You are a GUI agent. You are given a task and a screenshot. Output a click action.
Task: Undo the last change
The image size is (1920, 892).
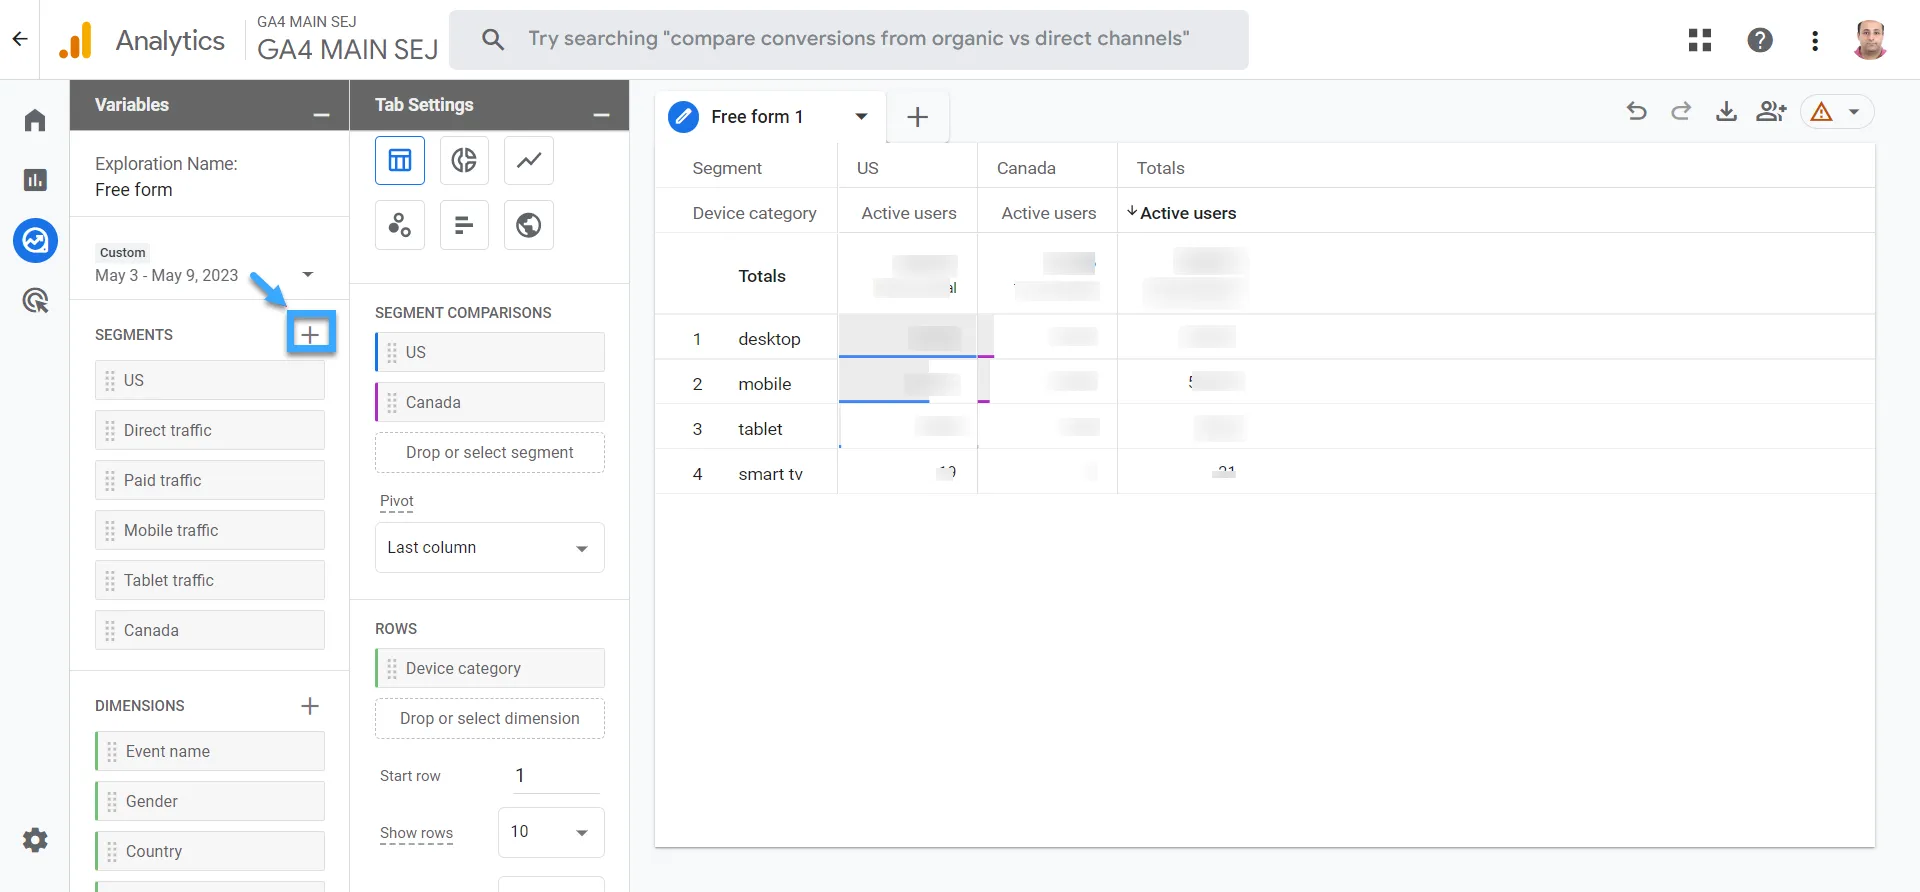tap(1637, 111)
